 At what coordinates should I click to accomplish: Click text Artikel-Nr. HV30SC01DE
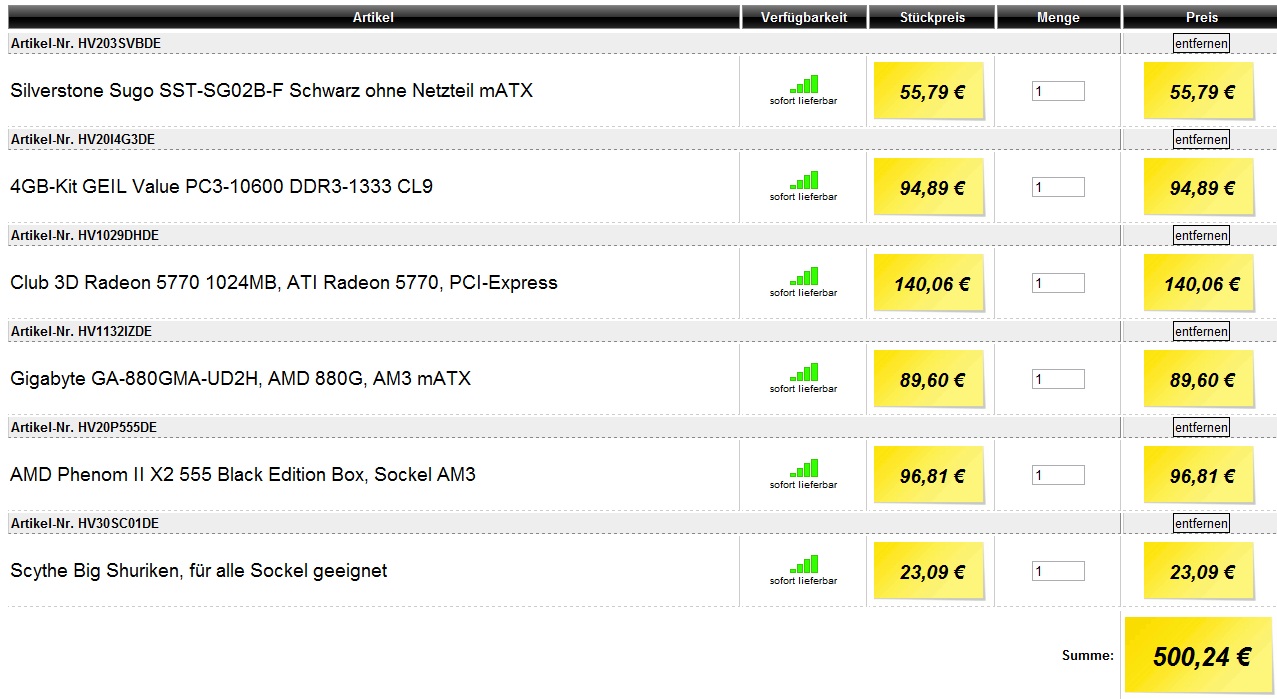pos(84,523)
